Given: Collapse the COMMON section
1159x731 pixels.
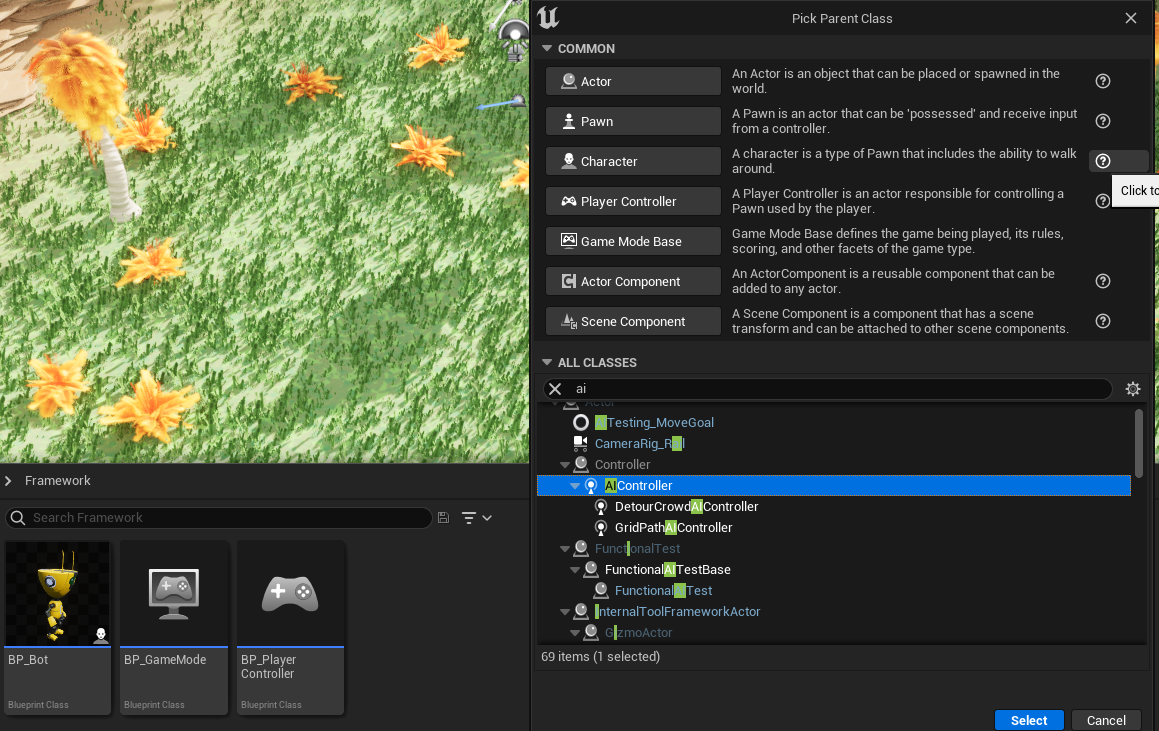Looking at the screenshot, I should [547, 48].
